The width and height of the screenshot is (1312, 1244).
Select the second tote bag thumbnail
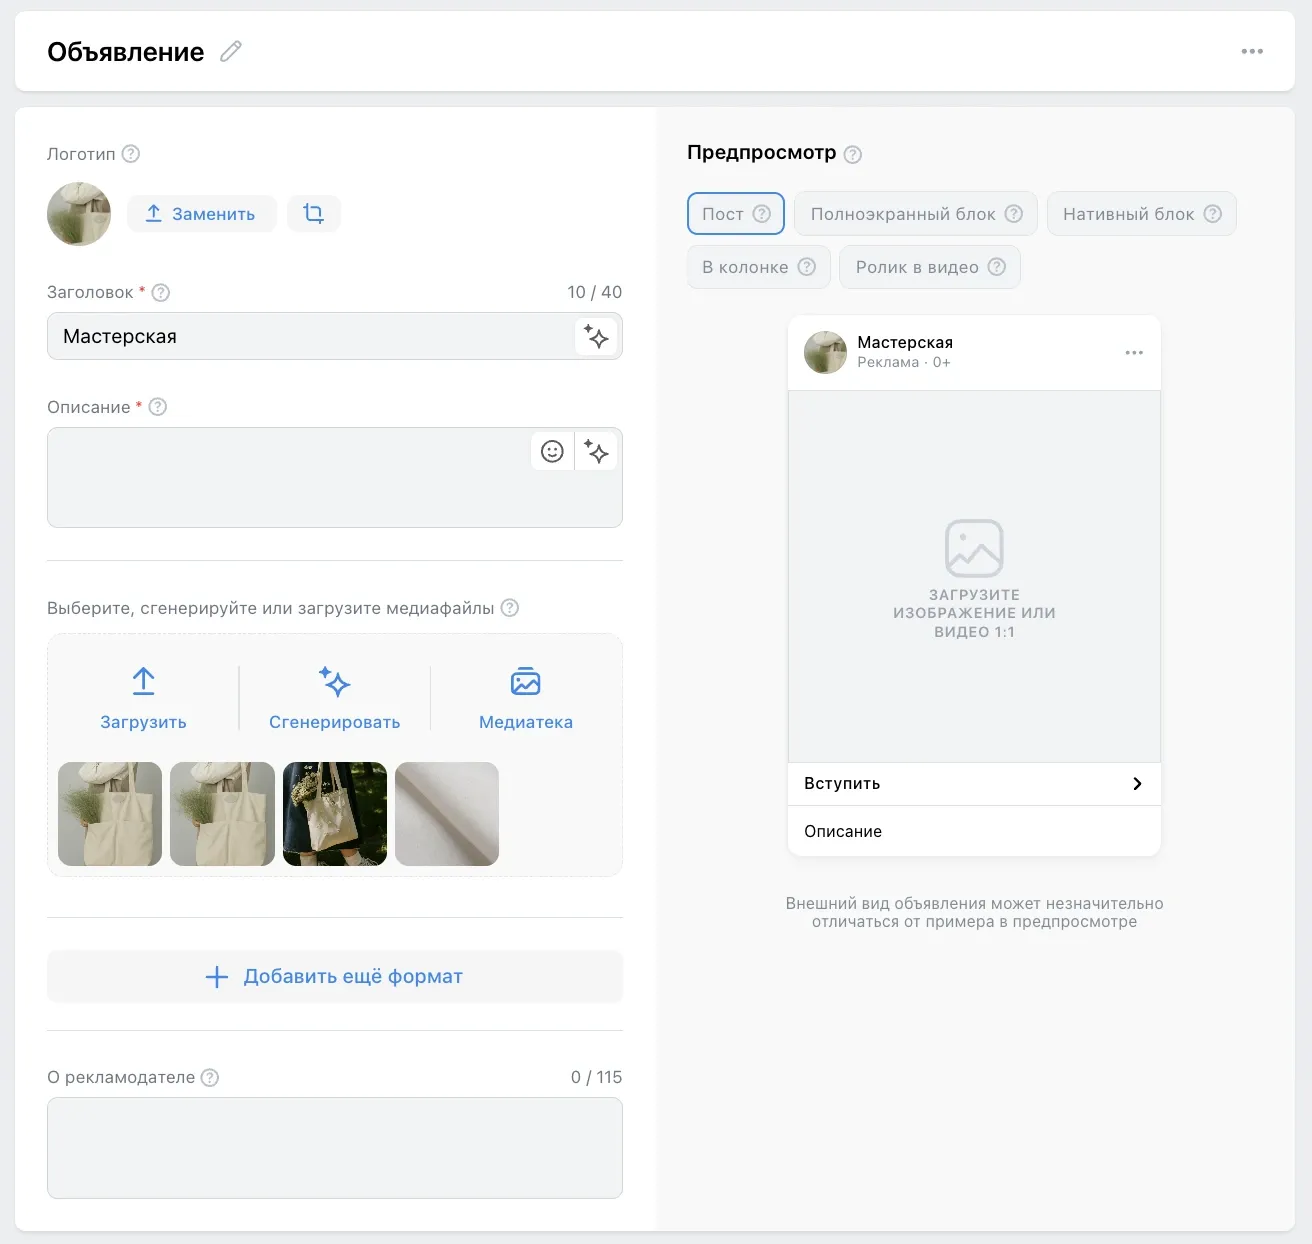tap(222, 814)
